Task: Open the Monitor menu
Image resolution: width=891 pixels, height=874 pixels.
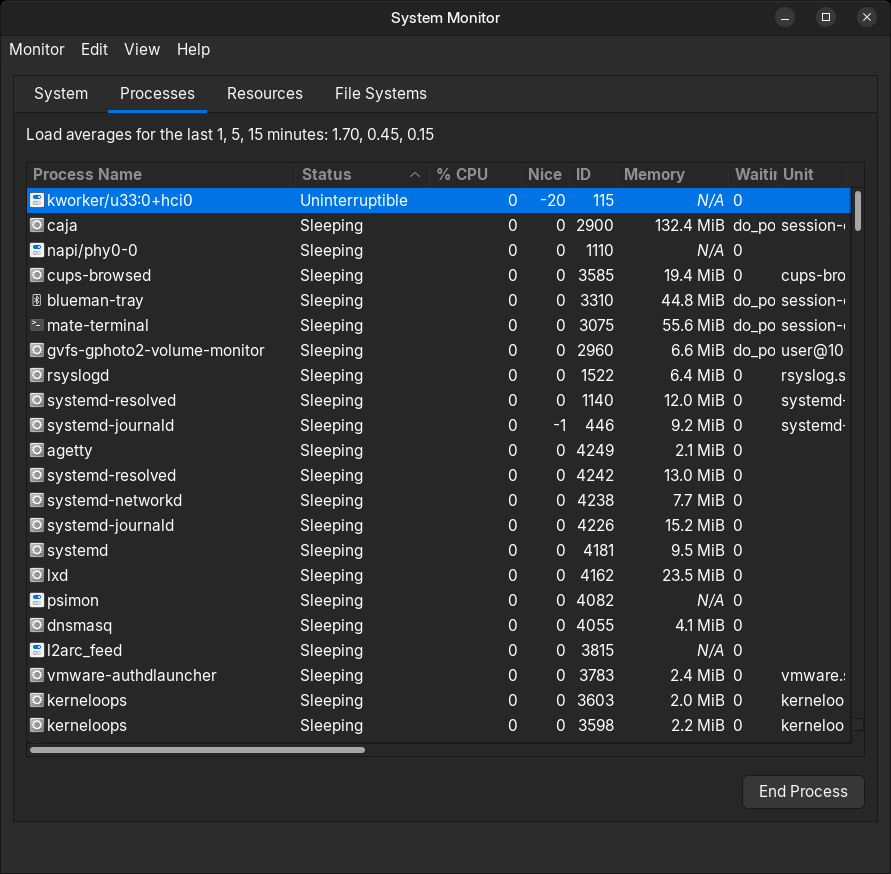Action: [37, 49]
